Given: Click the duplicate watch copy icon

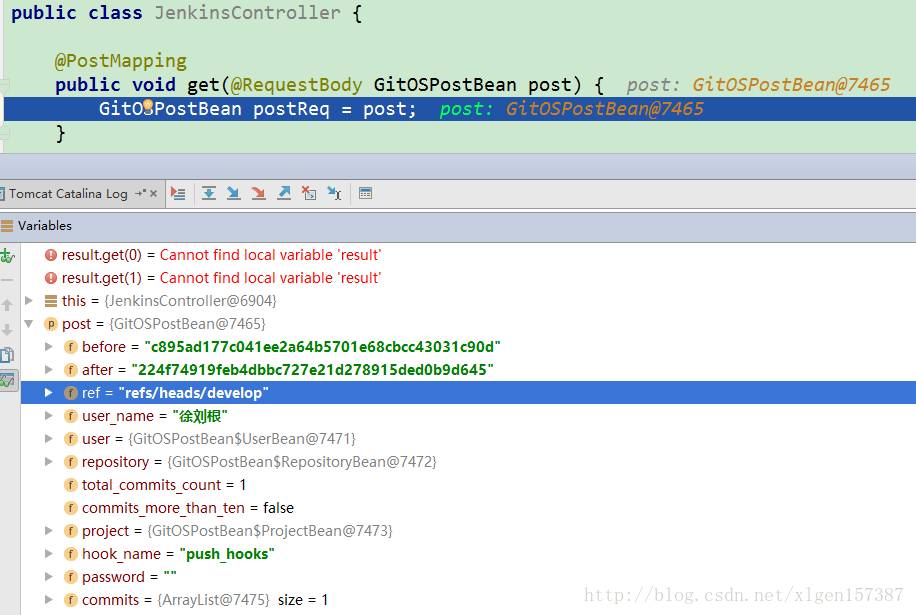Looking at the screenshot, I should (x=8, y=355).
